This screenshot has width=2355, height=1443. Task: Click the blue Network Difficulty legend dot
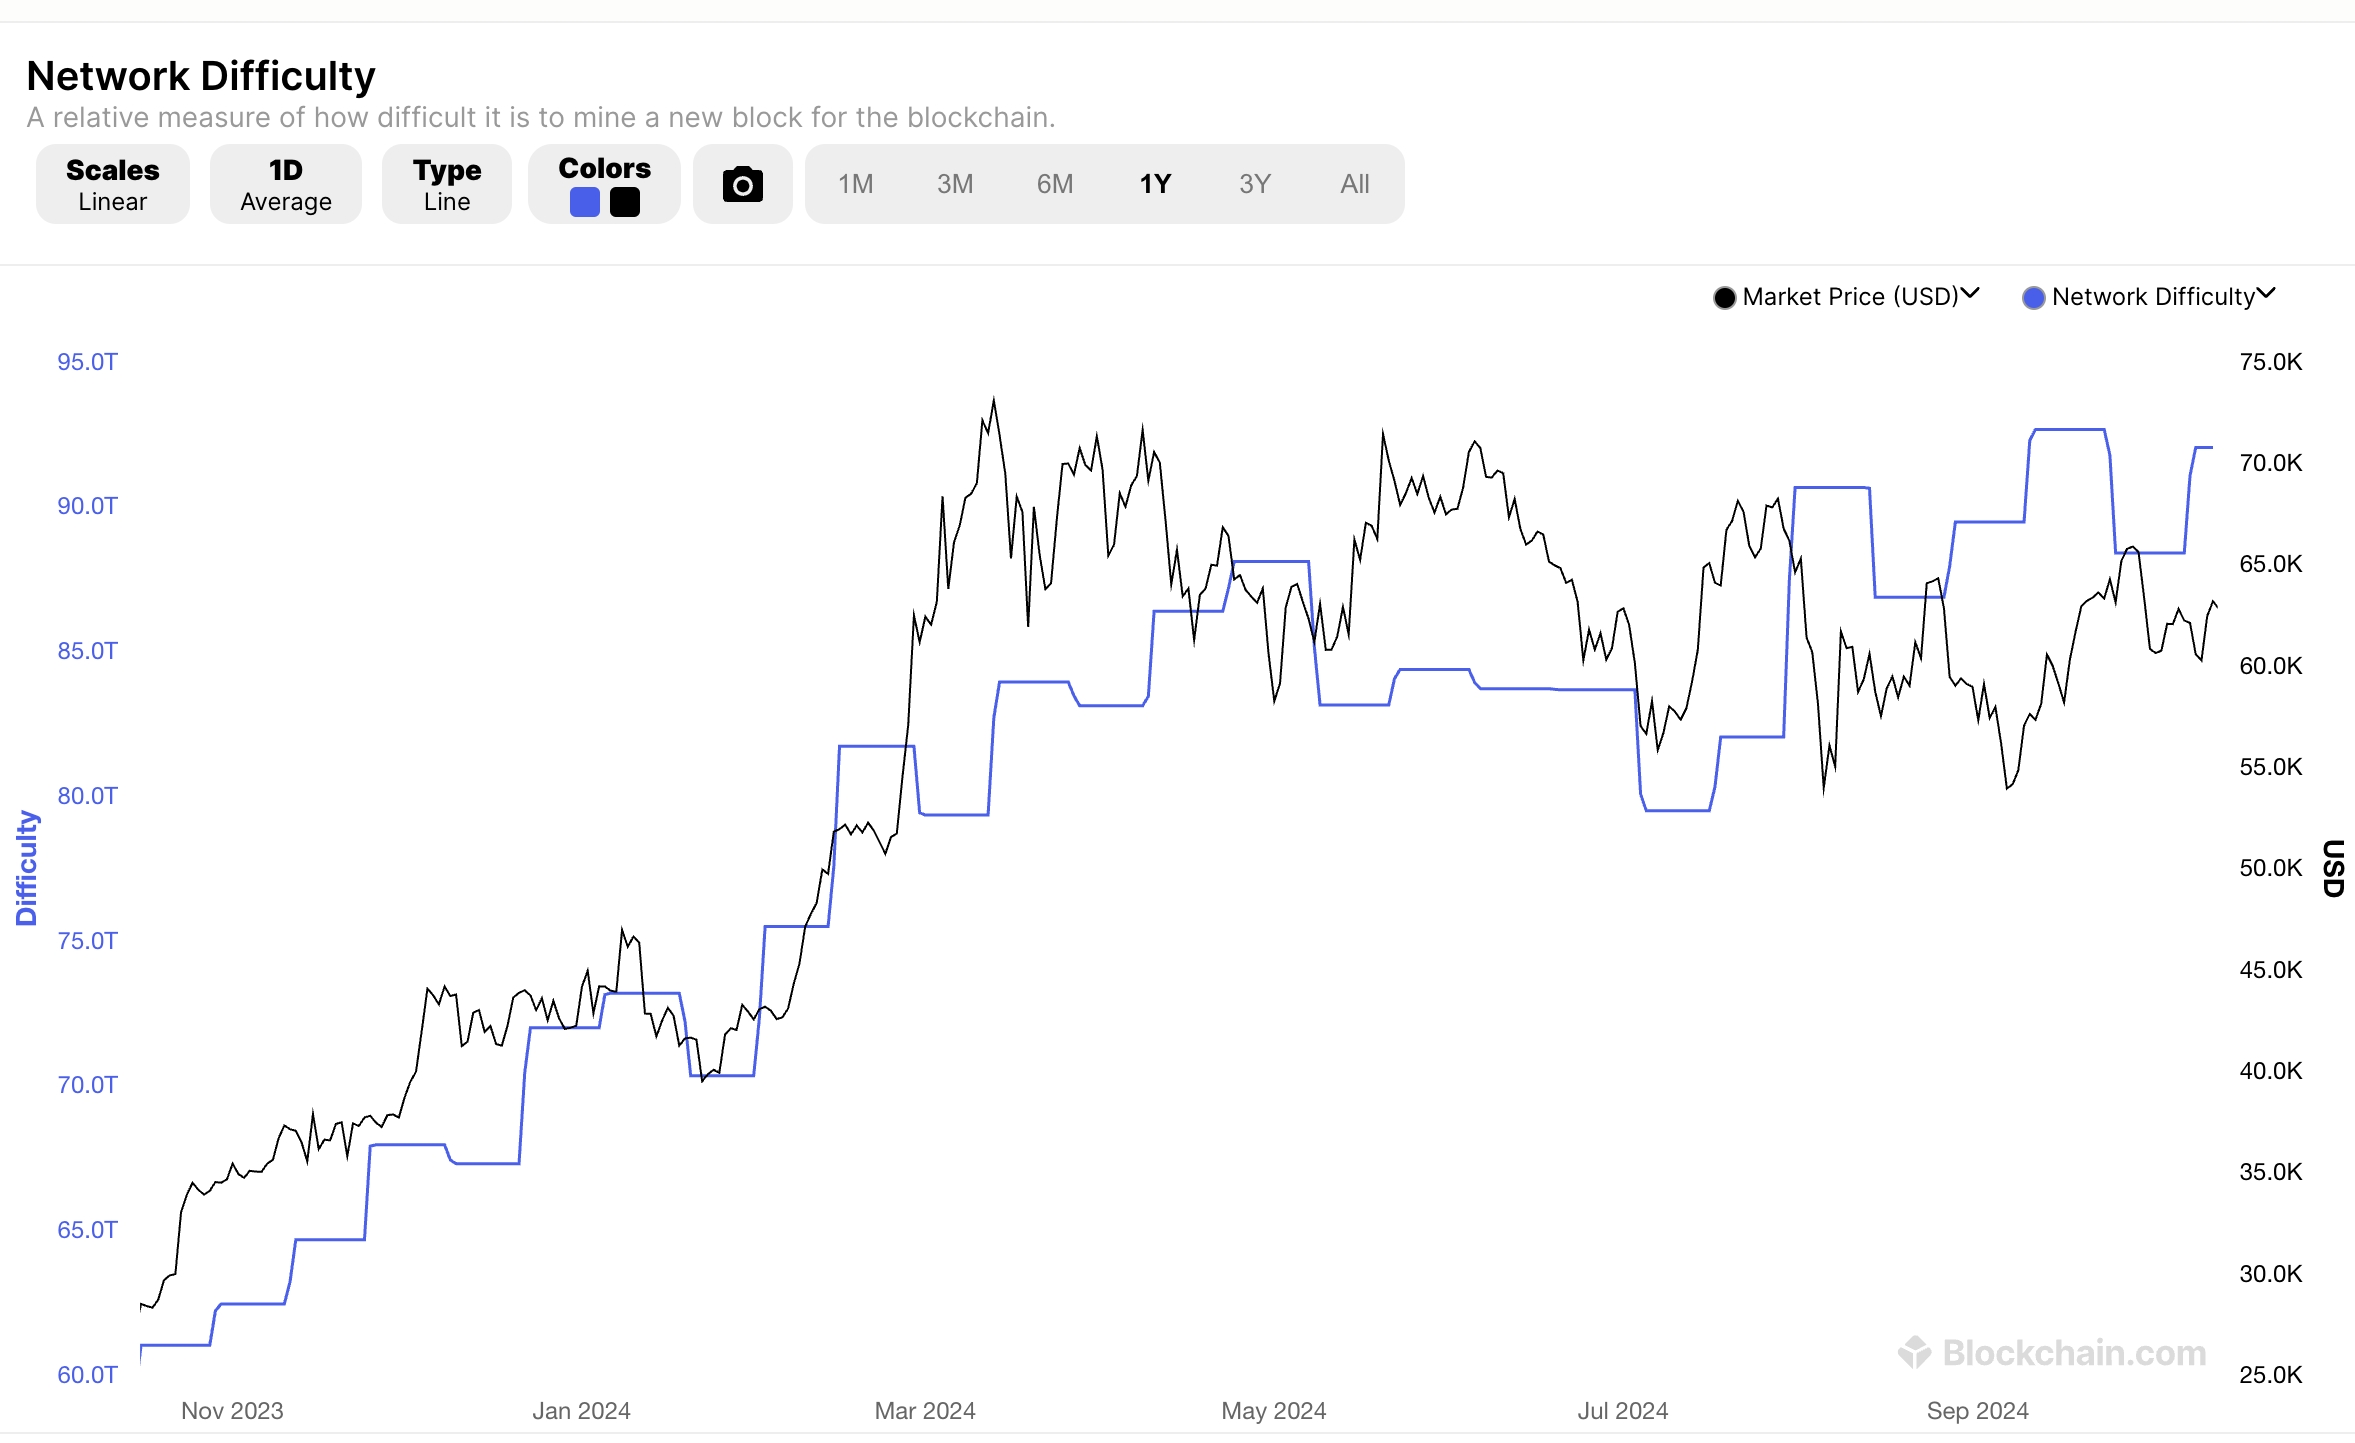[2033, 297]
